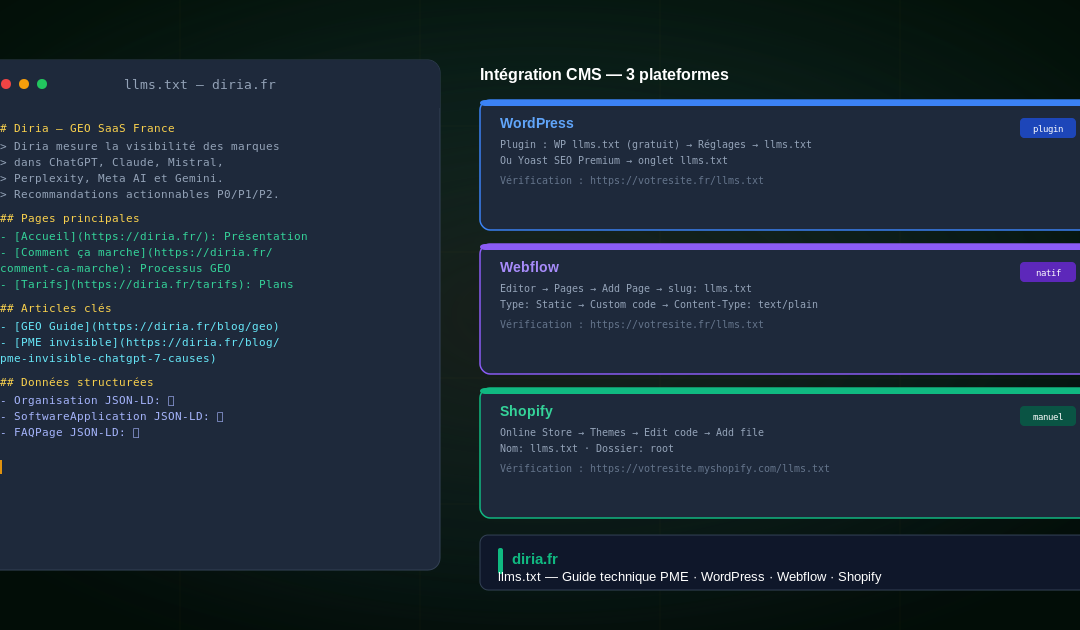The height and width of the screenshot is (630, 1080).
Task: Click the Type: Static → Custom code line
Action: 658,304
